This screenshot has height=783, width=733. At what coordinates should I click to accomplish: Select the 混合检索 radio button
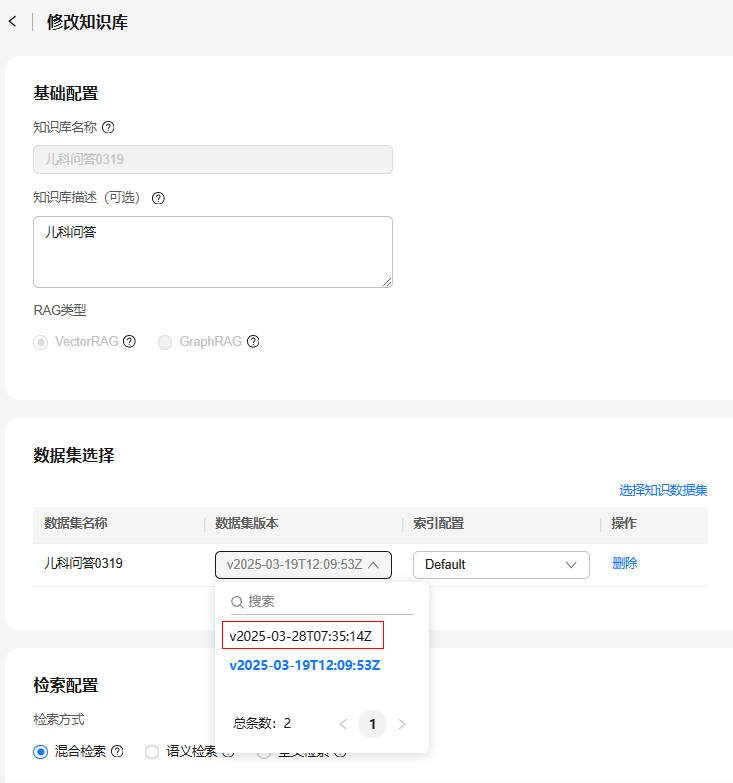41,751
